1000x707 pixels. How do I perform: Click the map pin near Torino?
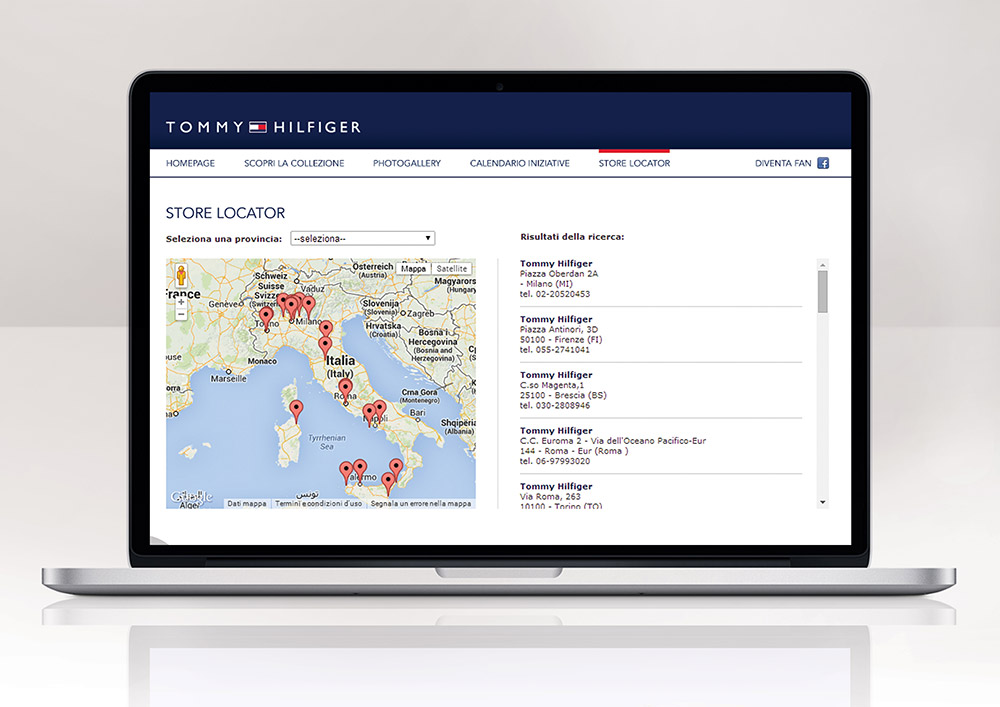[266, 317]
